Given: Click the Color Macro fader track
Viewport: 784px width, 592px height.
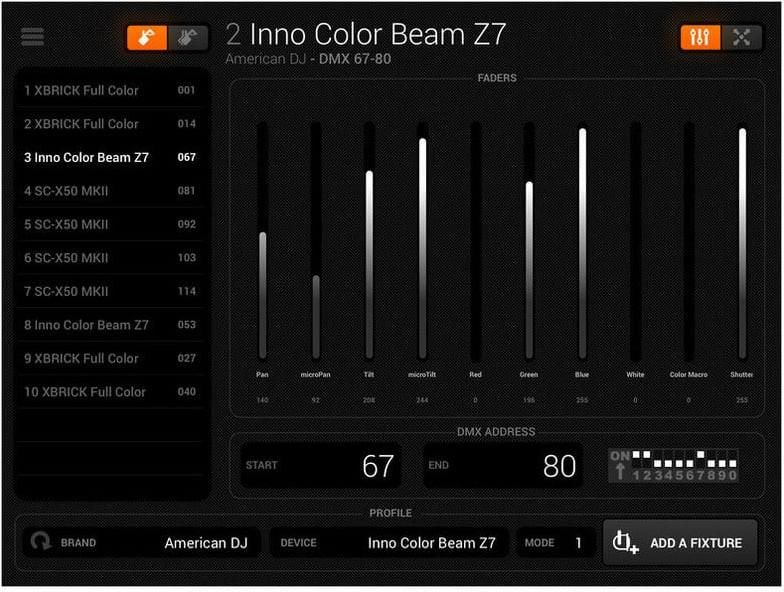Looking at the screenshot, I should coord(689,241).
